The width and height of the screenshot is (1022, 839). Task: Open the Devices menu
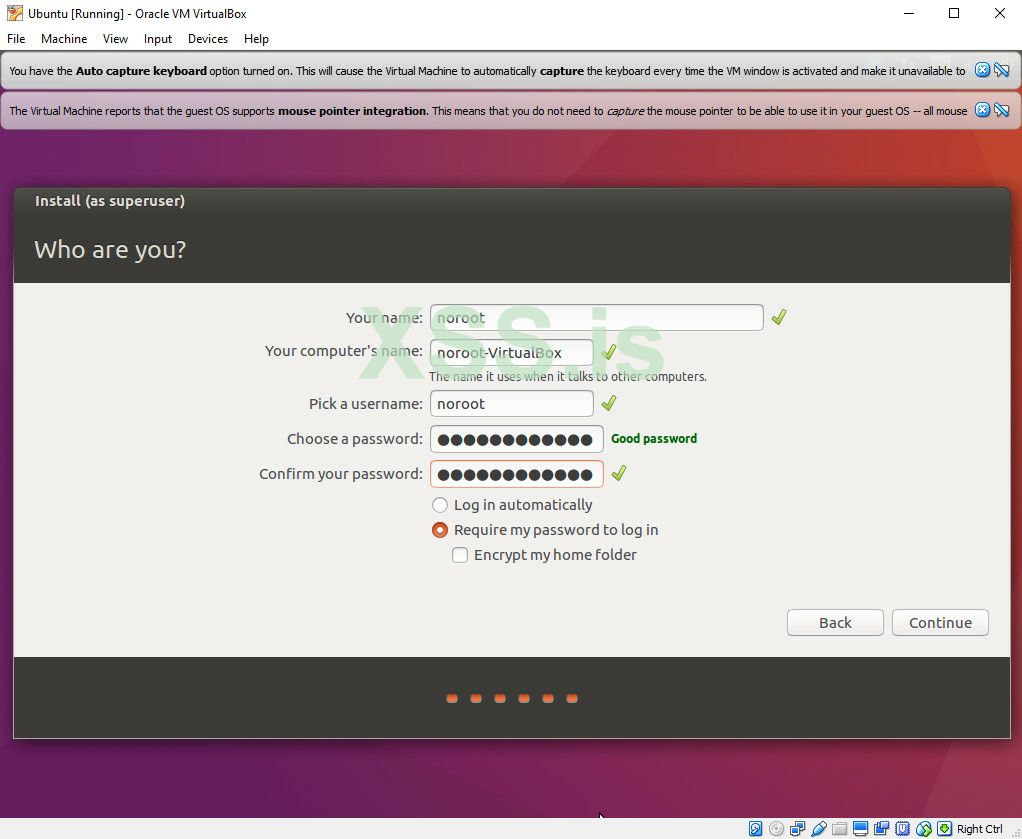click(208, 38)
